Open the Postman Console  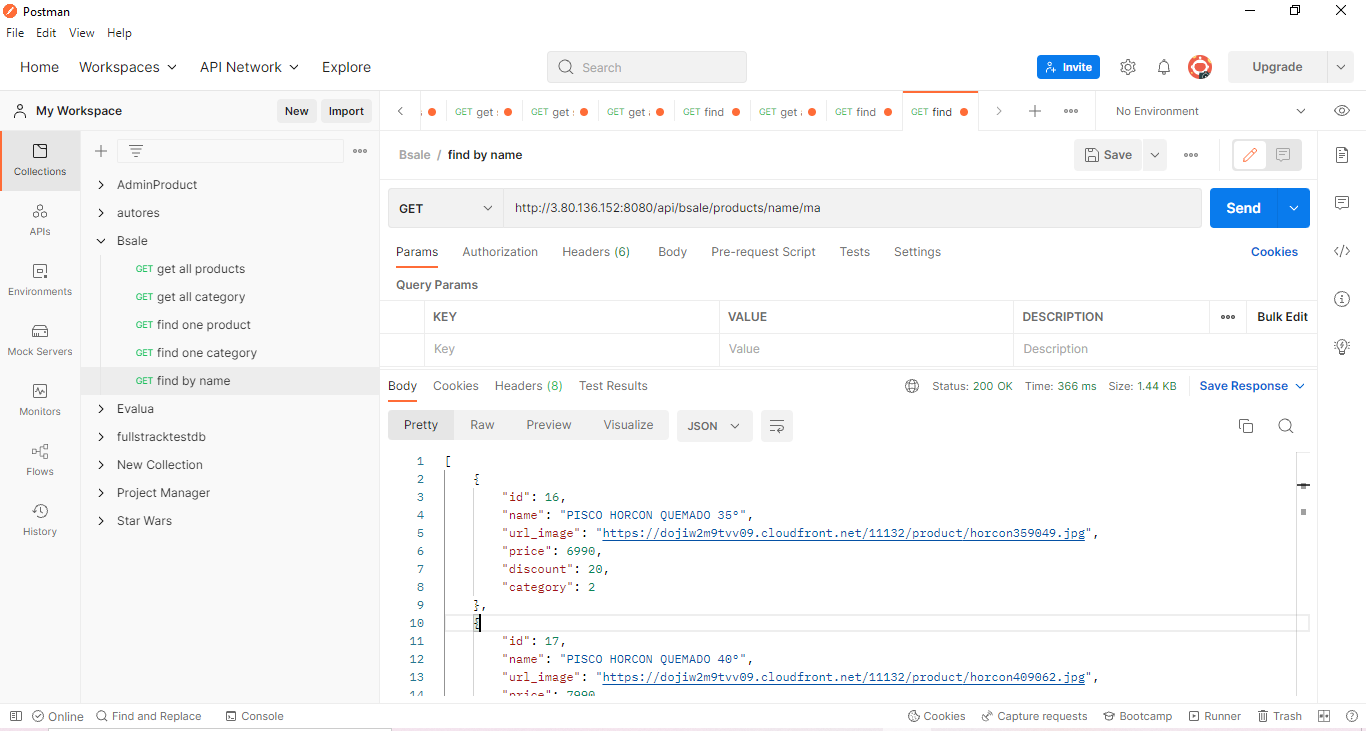254,715
